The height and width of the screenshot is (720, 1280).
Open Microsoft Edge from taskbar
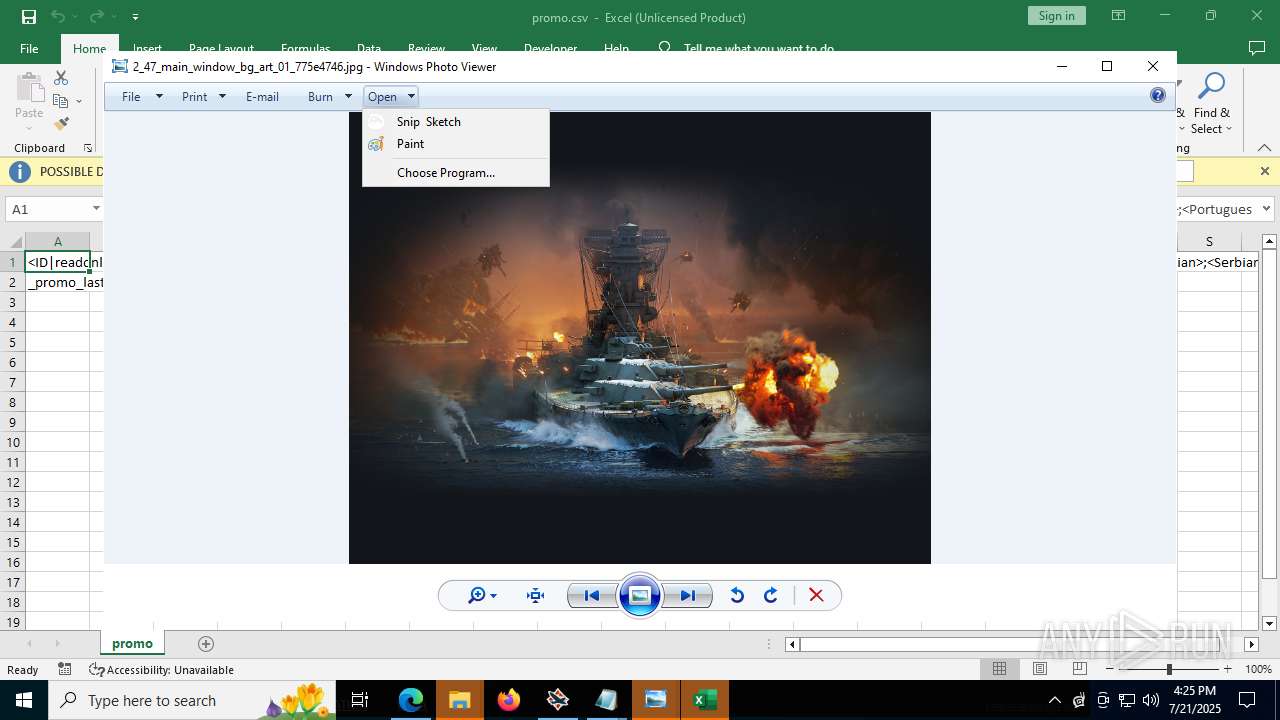[411, 700]
